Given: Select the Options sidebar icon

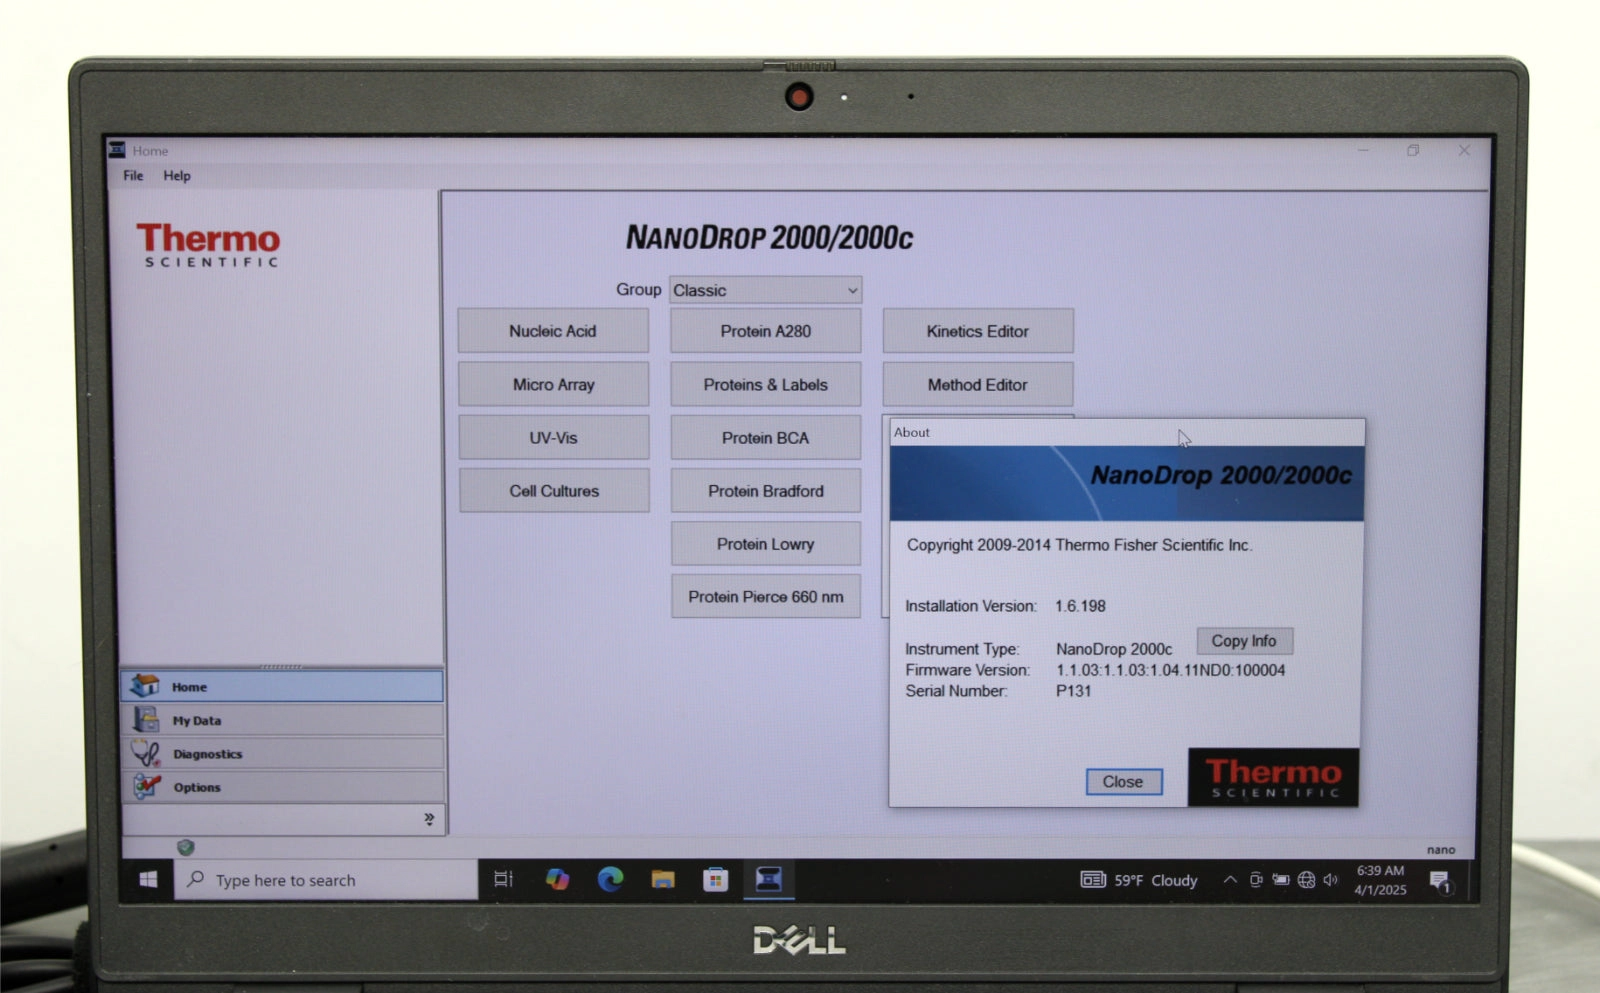Looking at the screenshot, I should tap(146, 787).
